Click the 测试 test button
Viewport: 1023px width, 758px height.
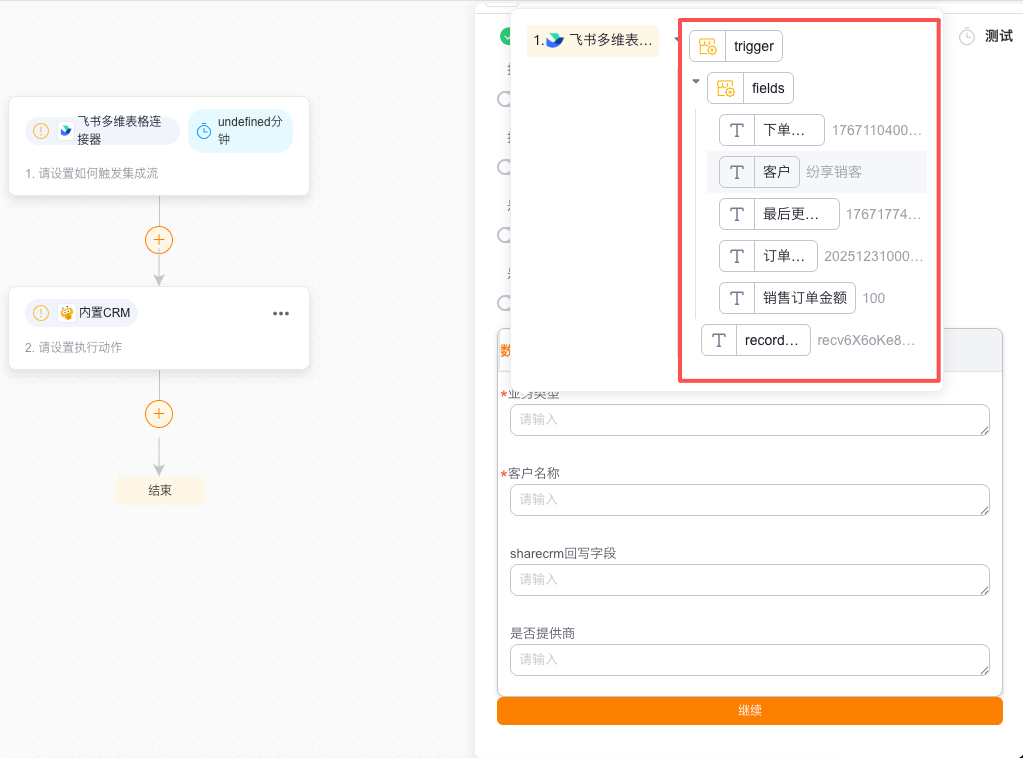click(x=998, y=37)
